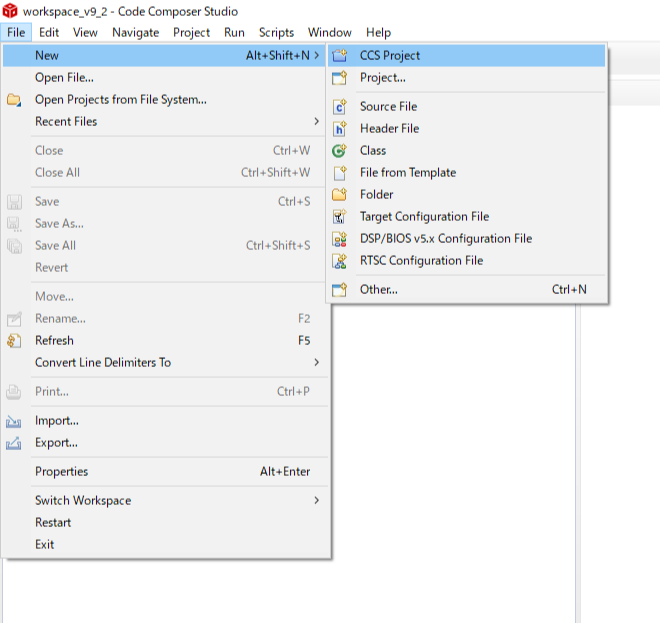This screenshot has height=623, width=660.
Task: Select Open File... from File menu
Action: coord(64,78)
